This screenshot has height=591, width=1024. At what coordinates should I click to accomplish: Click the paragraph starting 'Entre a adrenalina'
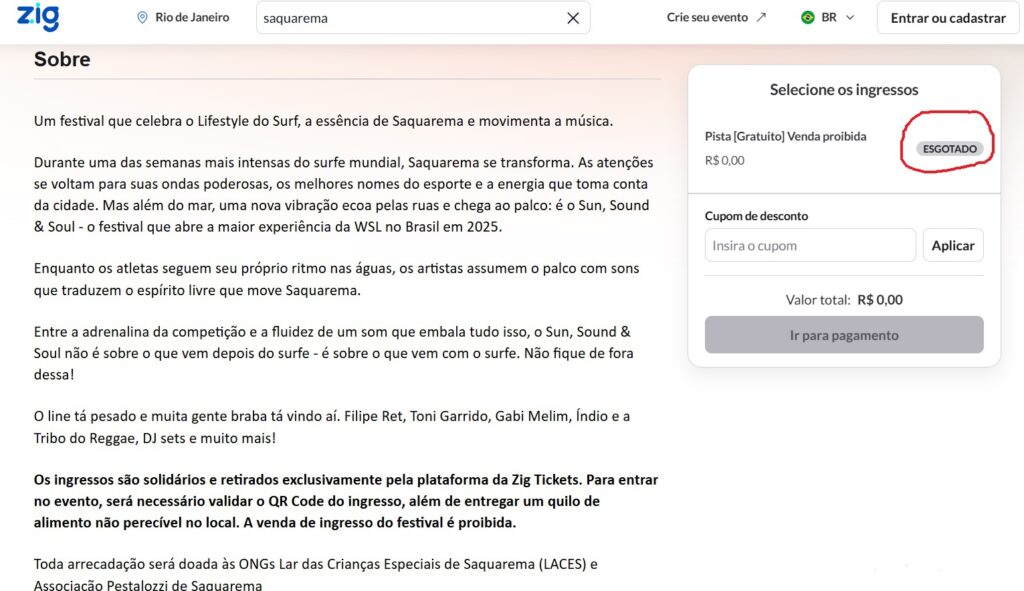coord(334,353)
